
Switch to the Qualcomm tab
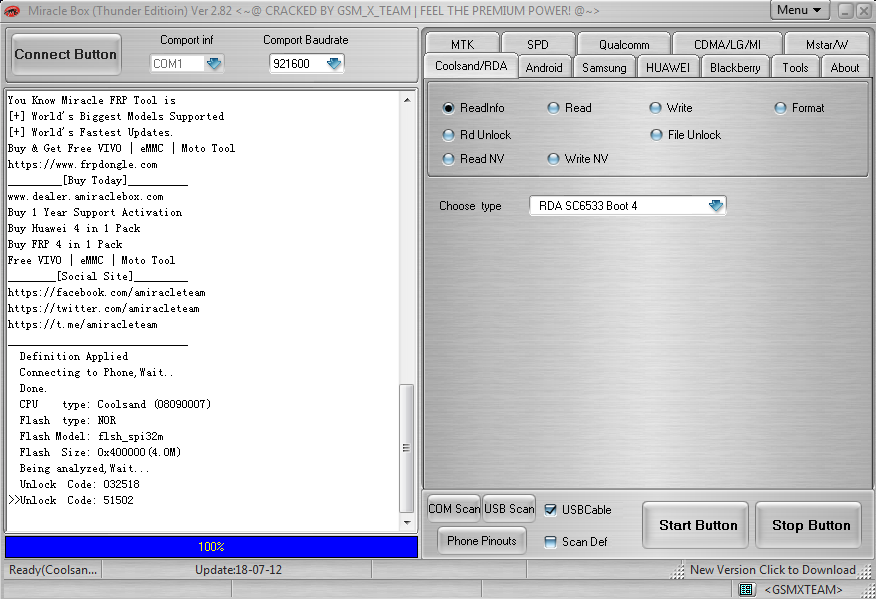tap(624, 44)
